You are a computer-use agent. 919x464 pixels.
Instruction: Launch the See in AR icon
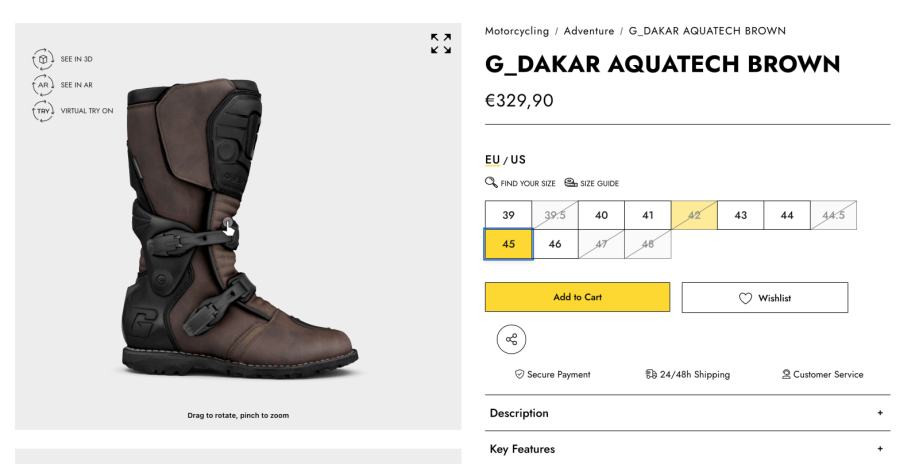[43, 84]
